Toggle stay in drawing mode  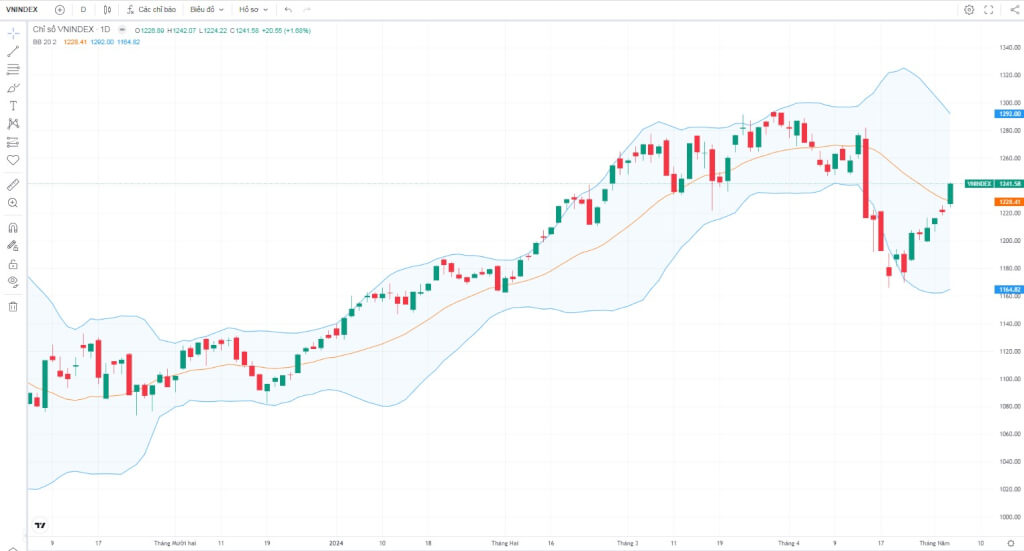13,246
